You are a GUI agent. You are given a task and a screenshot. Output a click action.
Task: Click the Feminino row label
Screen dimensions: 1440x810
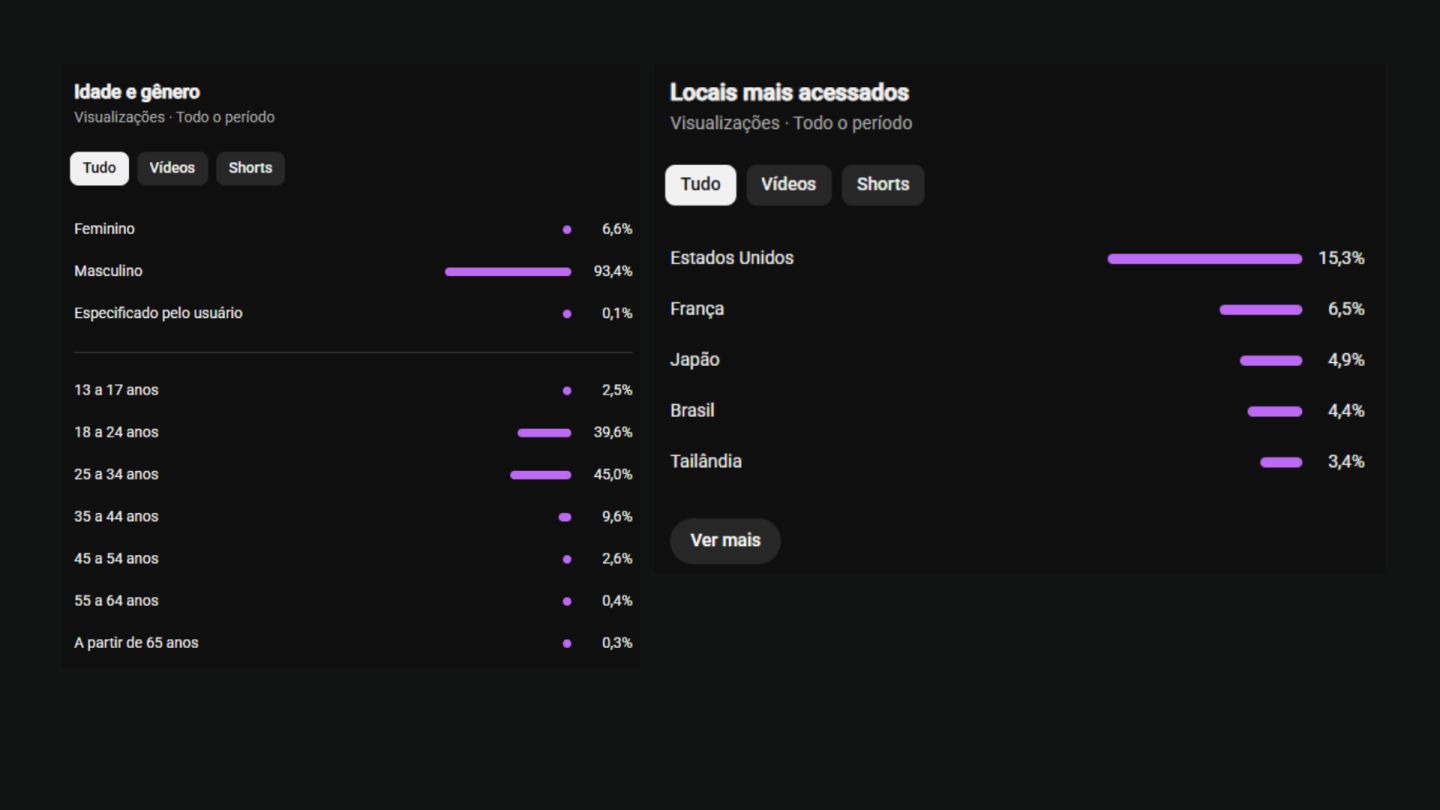[x=104, y=229]
